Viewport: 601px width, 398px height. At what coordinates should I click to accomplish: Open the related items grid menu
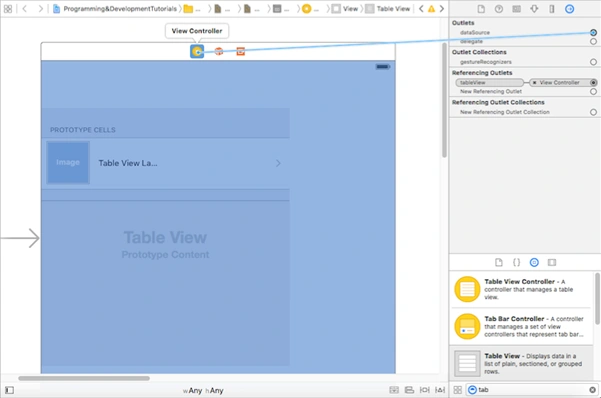coord(8,8)
